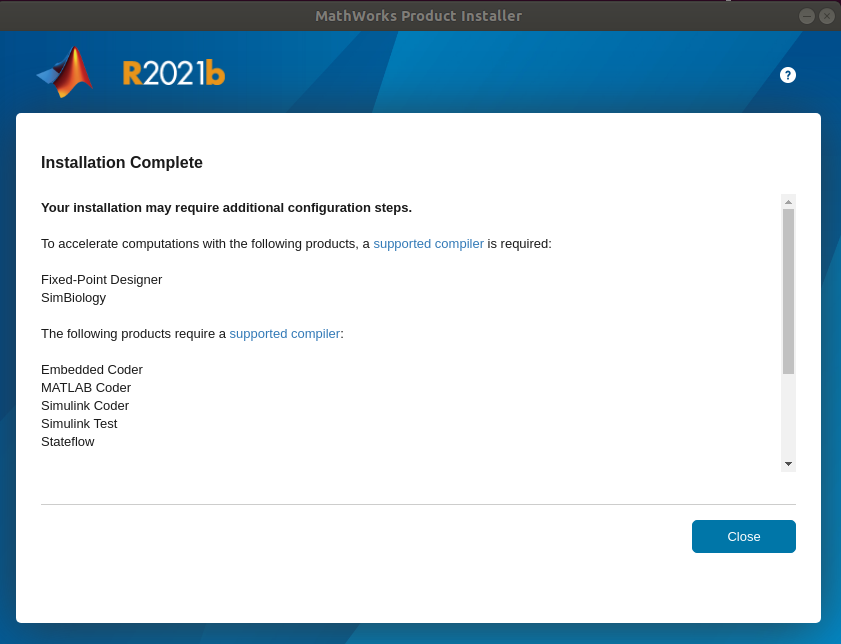Open first supported compiler link, accelerate computations
Image resolution: width=841 pixels, height=644 pixels.
(x=428, y=244)
